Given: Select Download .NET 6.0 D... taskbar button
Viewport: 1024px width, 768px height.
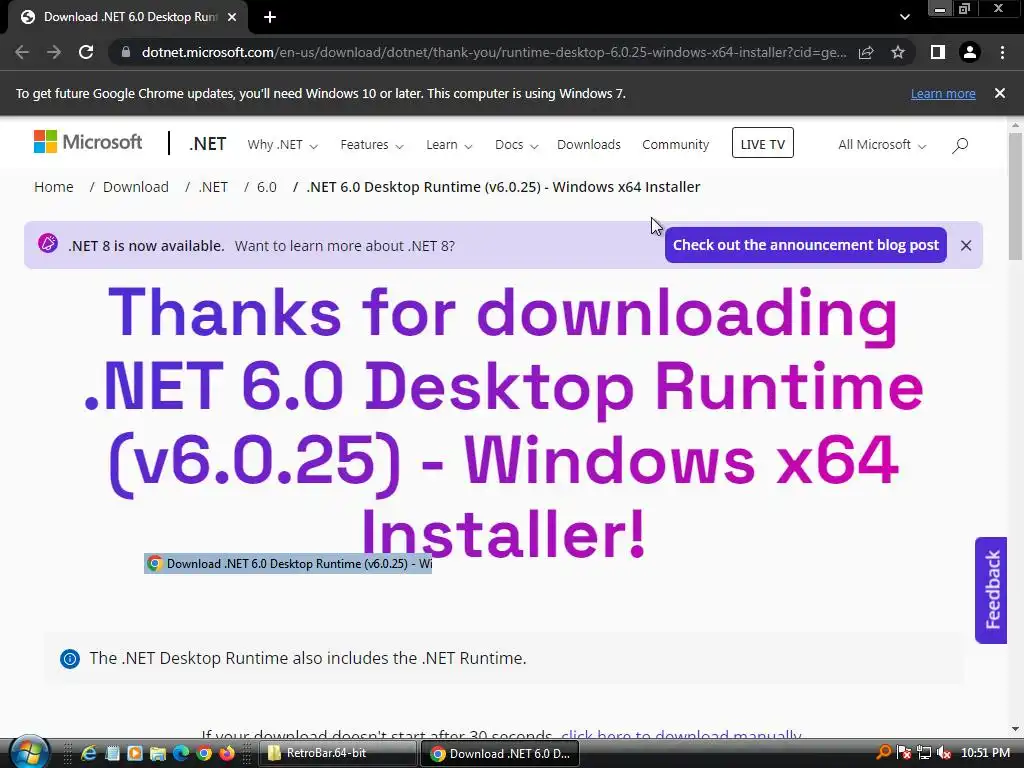Looking at the screenshot, I should [500, 754].
